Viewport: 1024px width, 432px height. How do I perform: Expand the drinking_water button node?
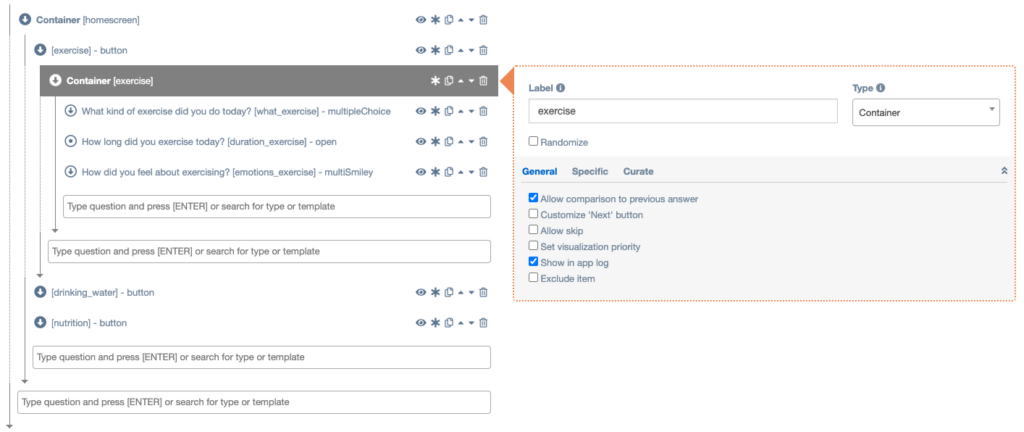point(40,293)
